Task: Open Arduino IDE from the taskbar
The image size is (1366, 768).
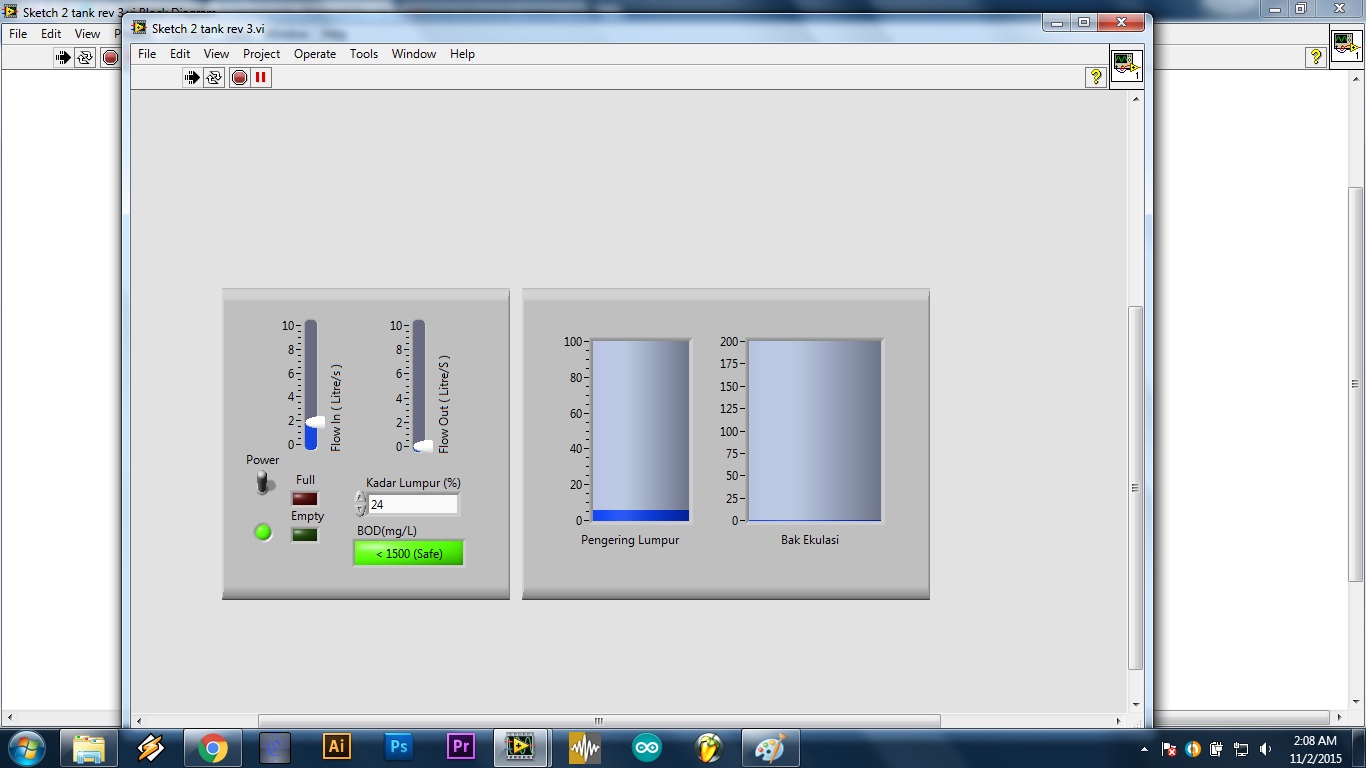Action: [646, 748]
